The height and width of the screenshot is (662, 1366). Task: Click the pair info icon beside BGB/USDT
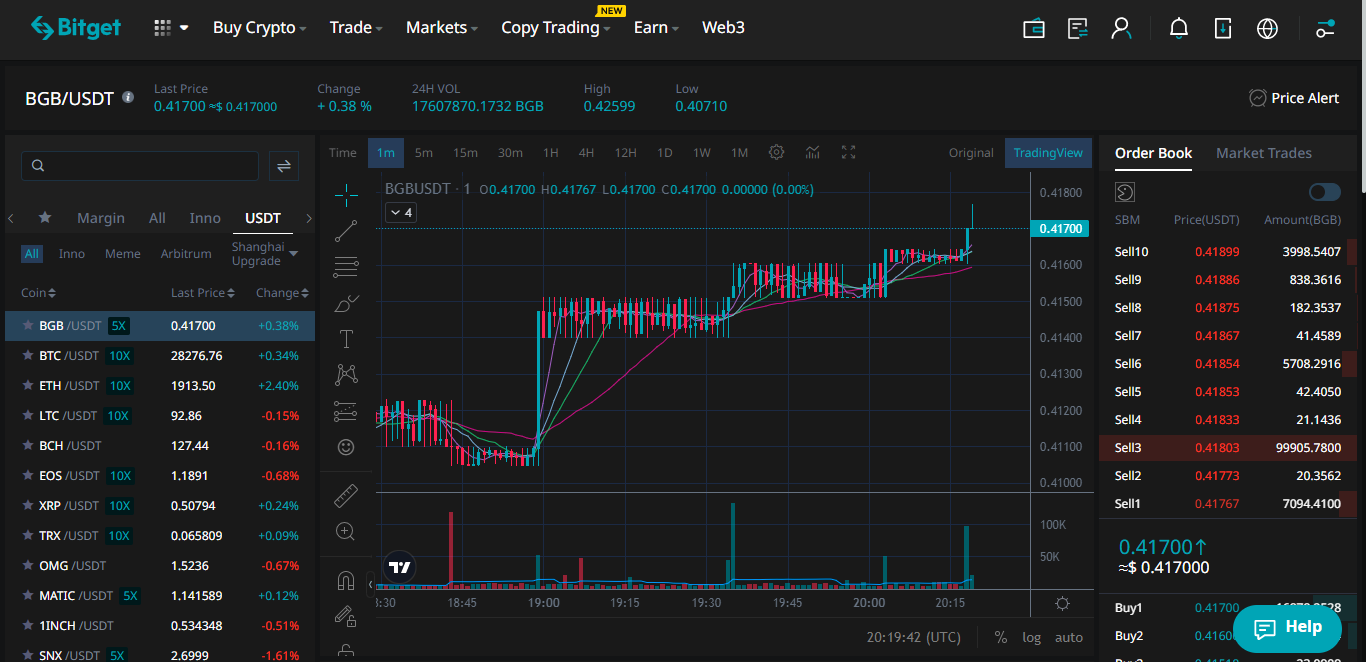[128, 97]
